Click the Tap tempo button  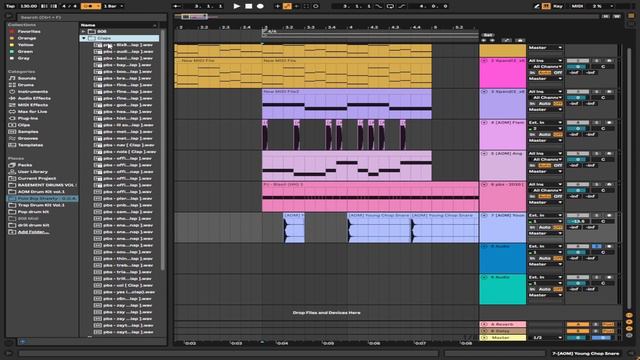point(10,6)
